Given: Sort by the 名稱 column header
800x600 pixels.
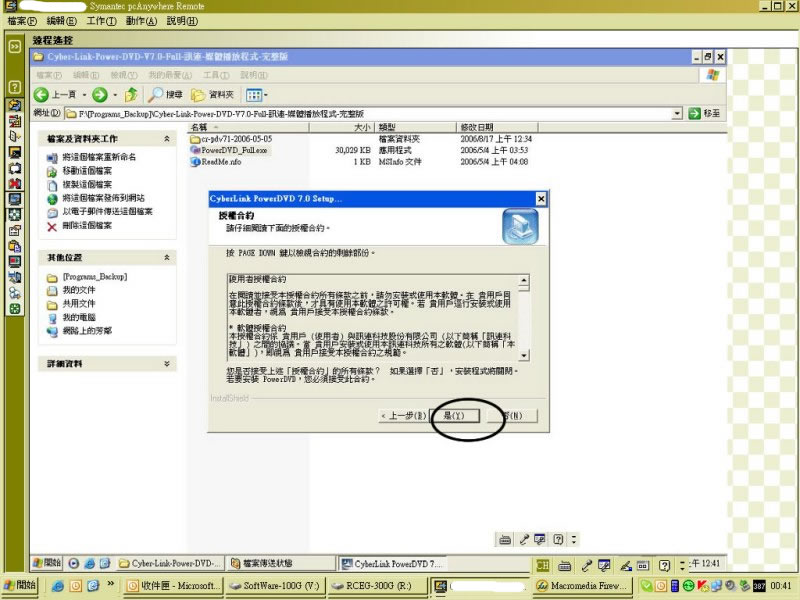Looking at the screenshot, I should (248, 127).
